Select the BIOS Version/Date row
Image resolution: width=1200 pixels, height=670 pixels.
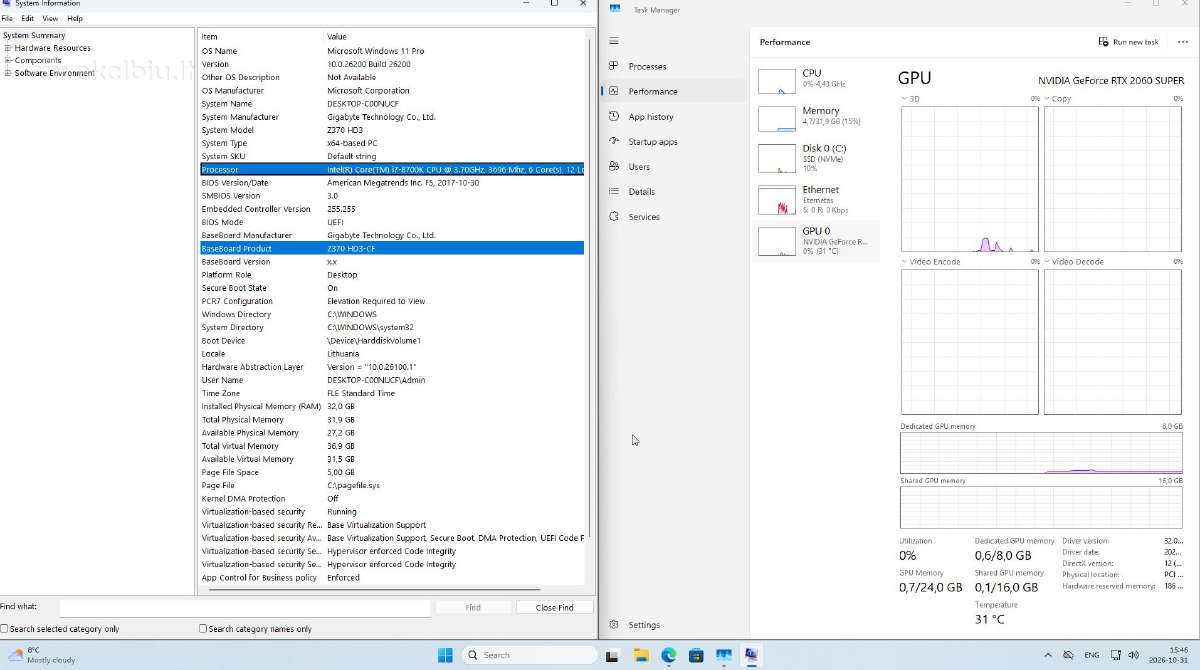pos(391,183)
